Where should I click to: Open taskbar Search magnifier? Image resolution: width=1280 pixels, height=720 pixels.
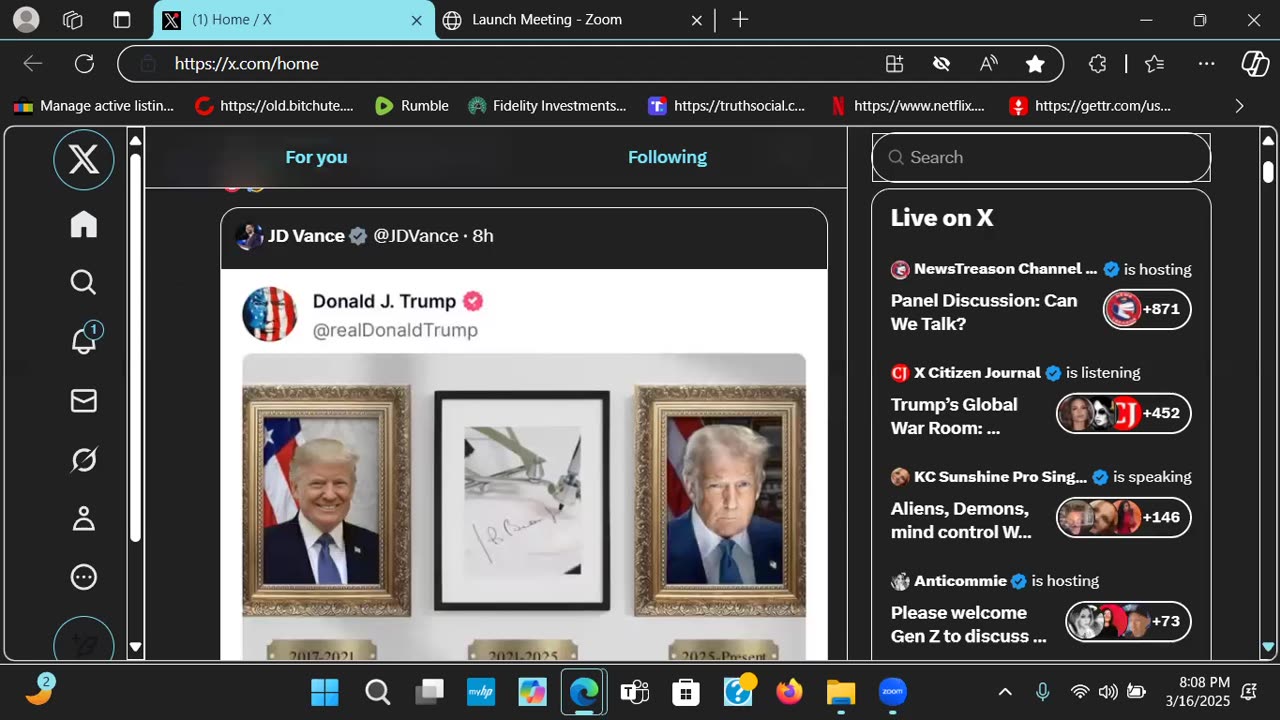(x=377, y=692)
